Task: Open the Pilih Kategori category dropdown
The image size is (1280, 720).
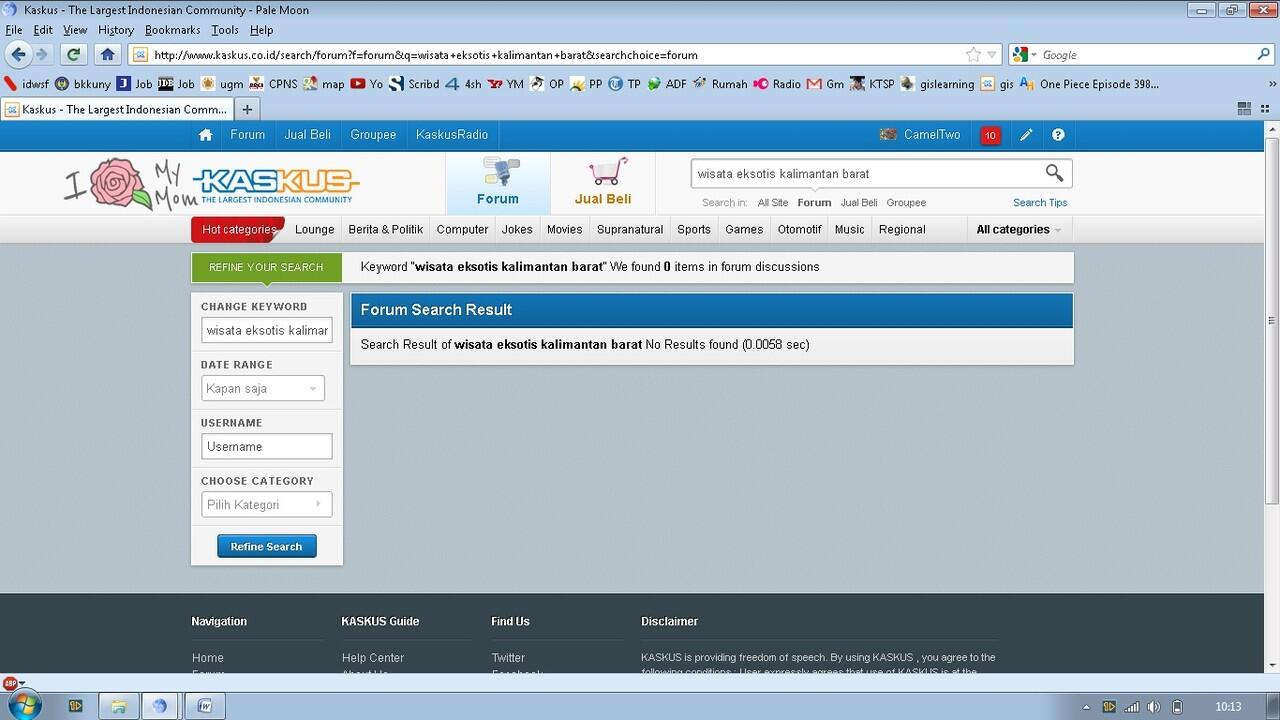Action: pyautogui.click(x=266, y=504)
